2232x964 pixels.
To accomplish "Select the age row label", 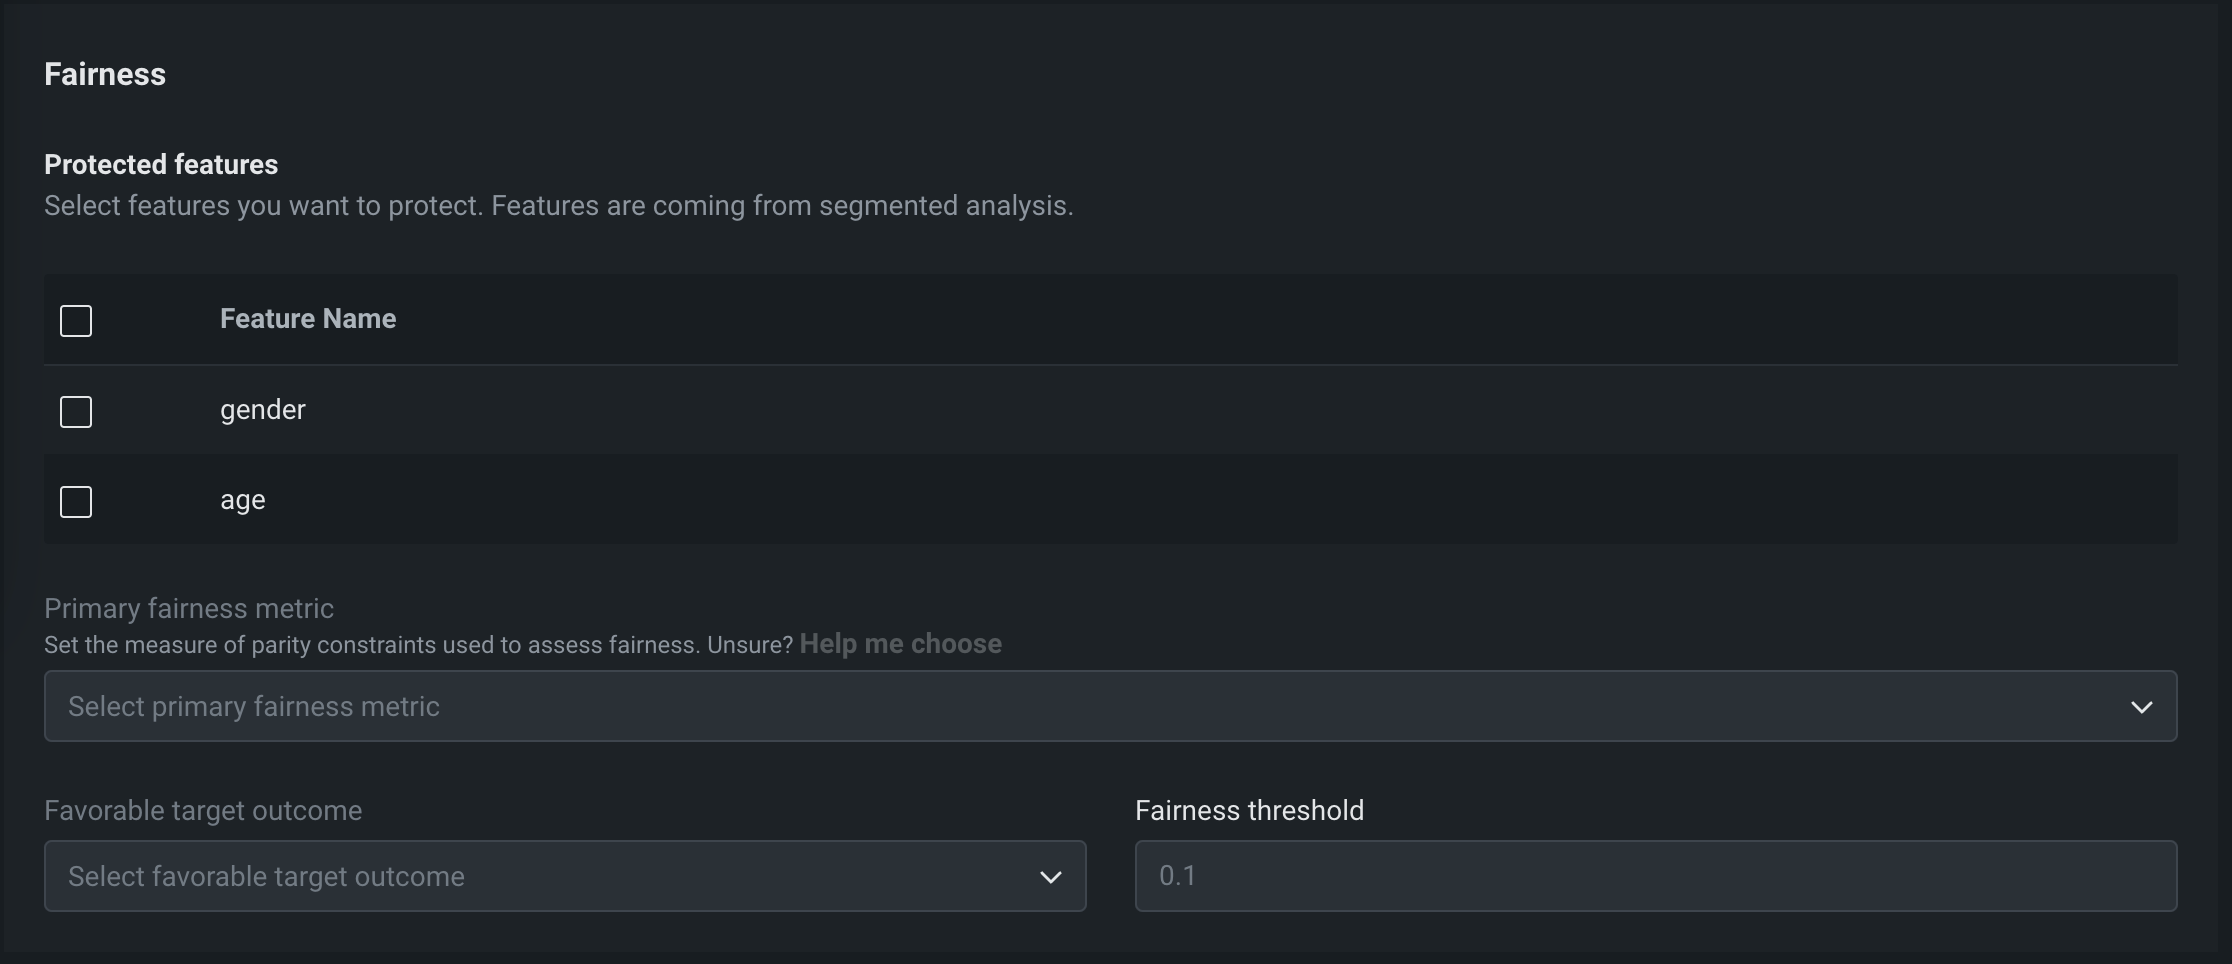I will (243, 500).
